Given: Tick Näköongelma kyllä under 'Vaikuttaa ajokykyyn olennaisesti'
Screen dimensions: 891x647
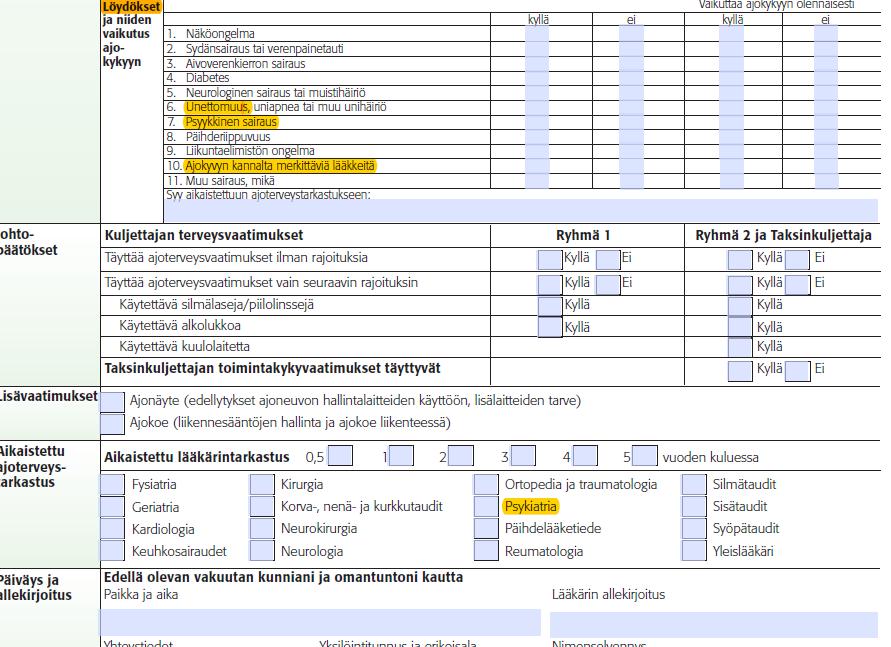Looking at the screenshot, I should pos(731,34).
